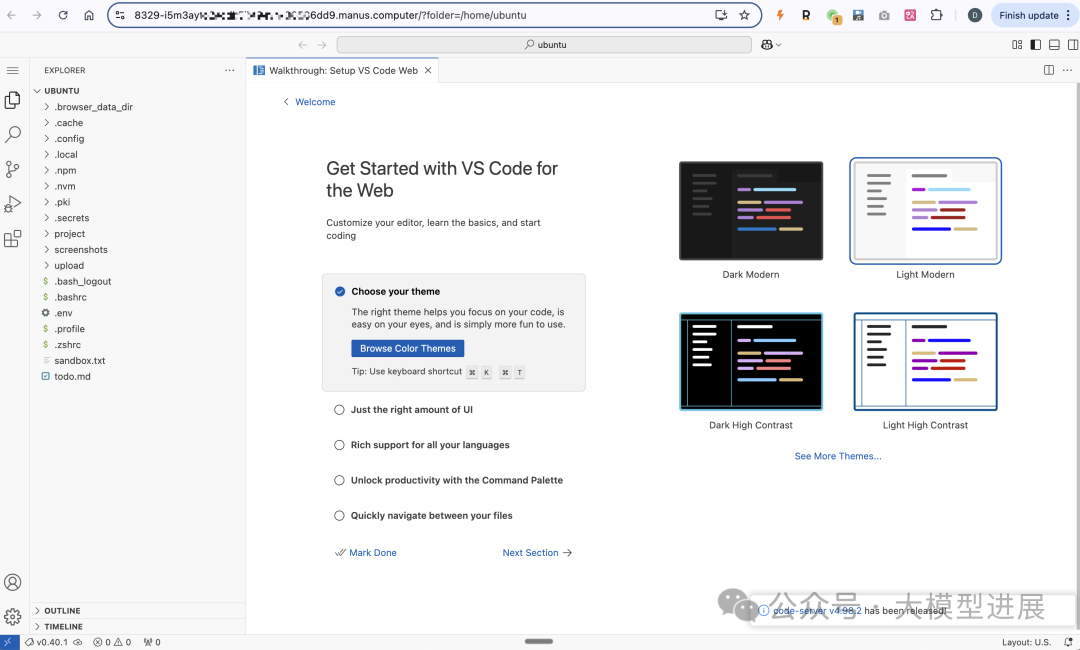Image resolution: width=1080 pixels, height=650 pixels.
Task: Open Explorer more actions ellipsis
Action: [x=229, y=70]
